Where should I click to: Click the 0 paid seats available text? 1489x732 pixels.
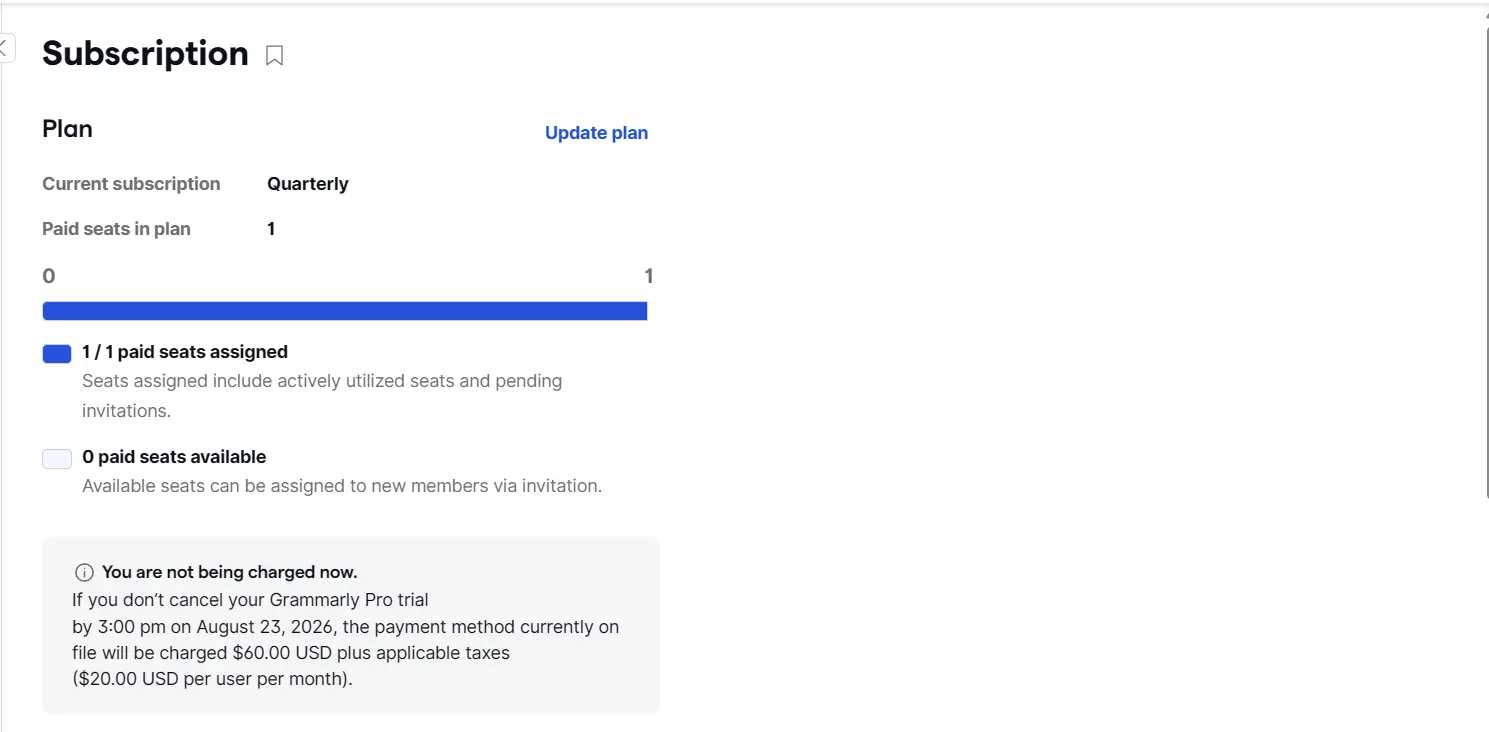click(x=174, y=457)
